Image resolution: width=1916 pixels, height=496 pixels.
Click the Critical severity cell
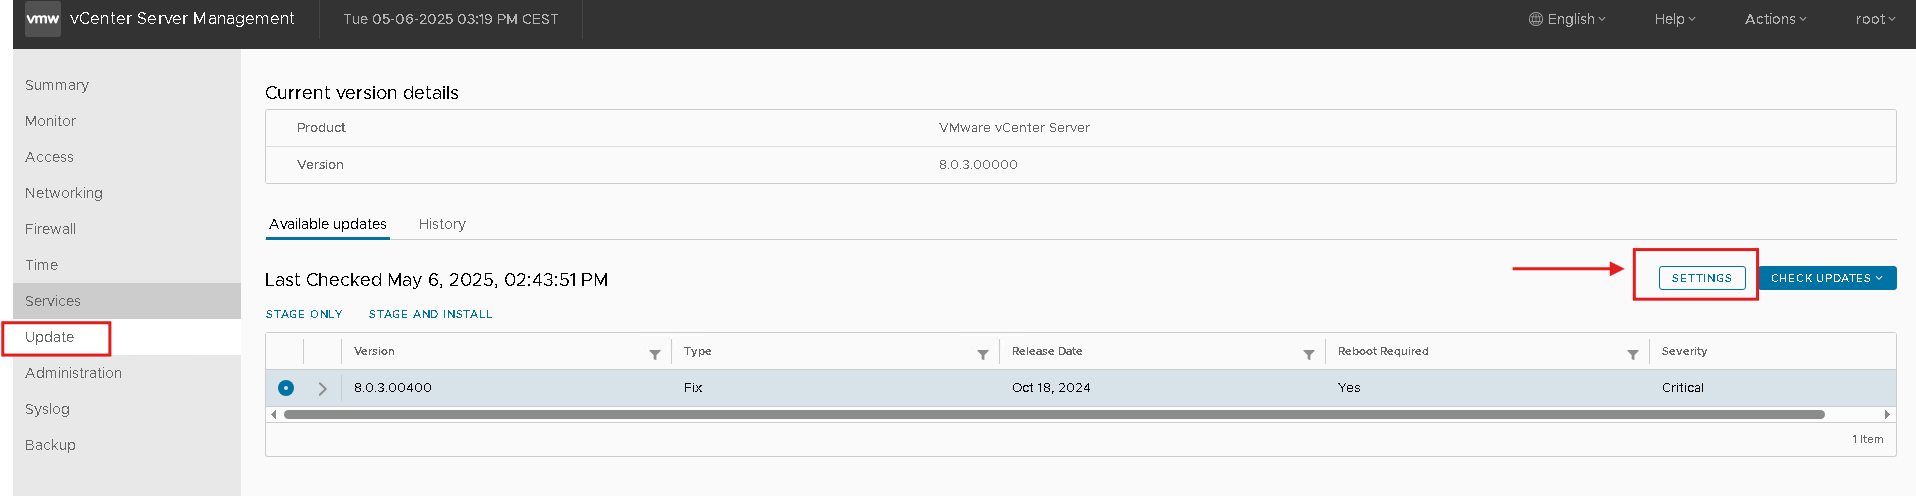[1683, 388]
